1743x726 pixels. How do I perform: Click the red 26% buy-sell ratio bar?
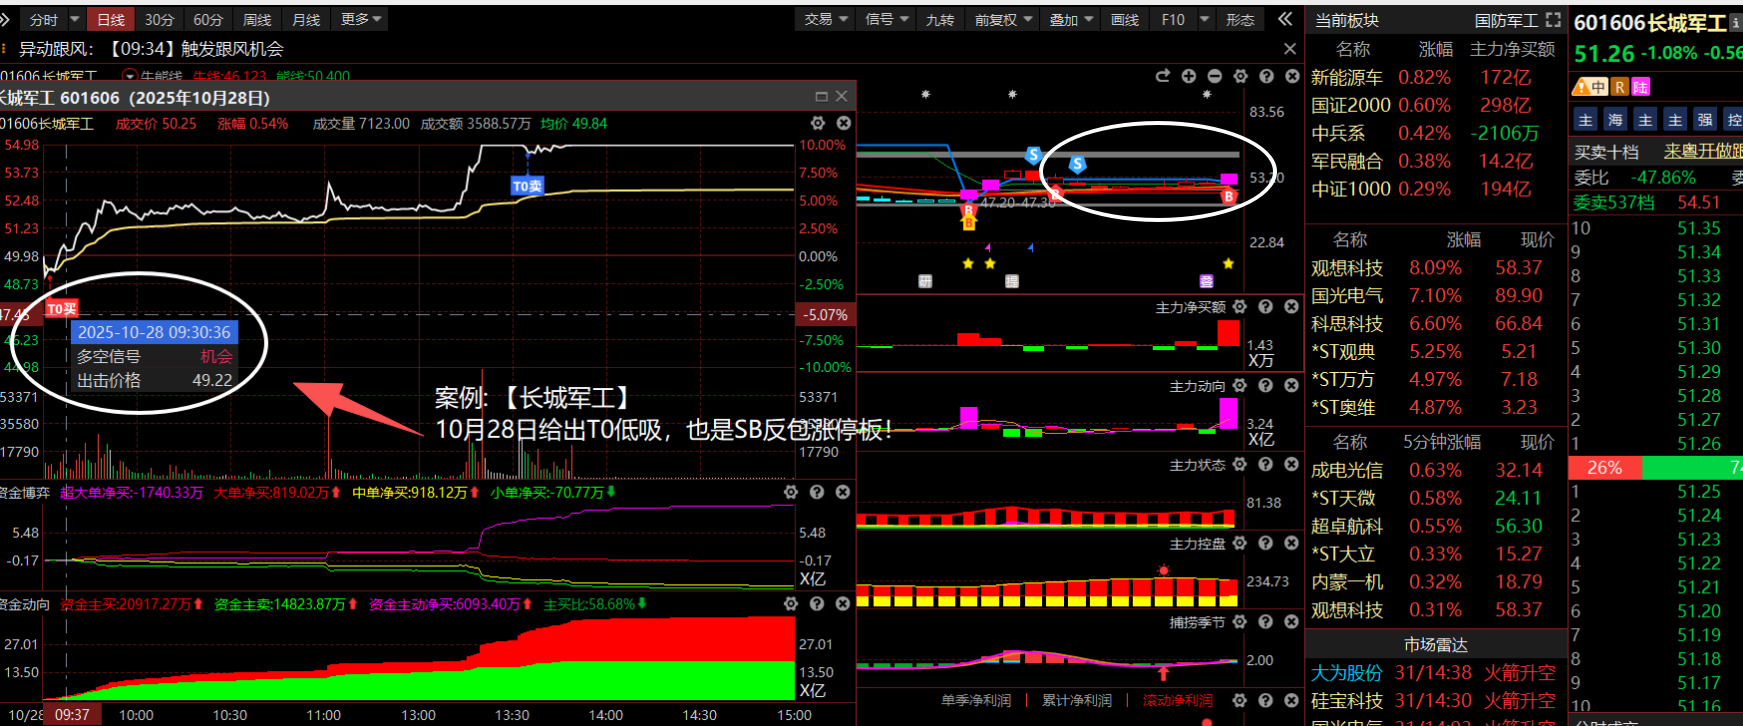[x=1605, y=468]
